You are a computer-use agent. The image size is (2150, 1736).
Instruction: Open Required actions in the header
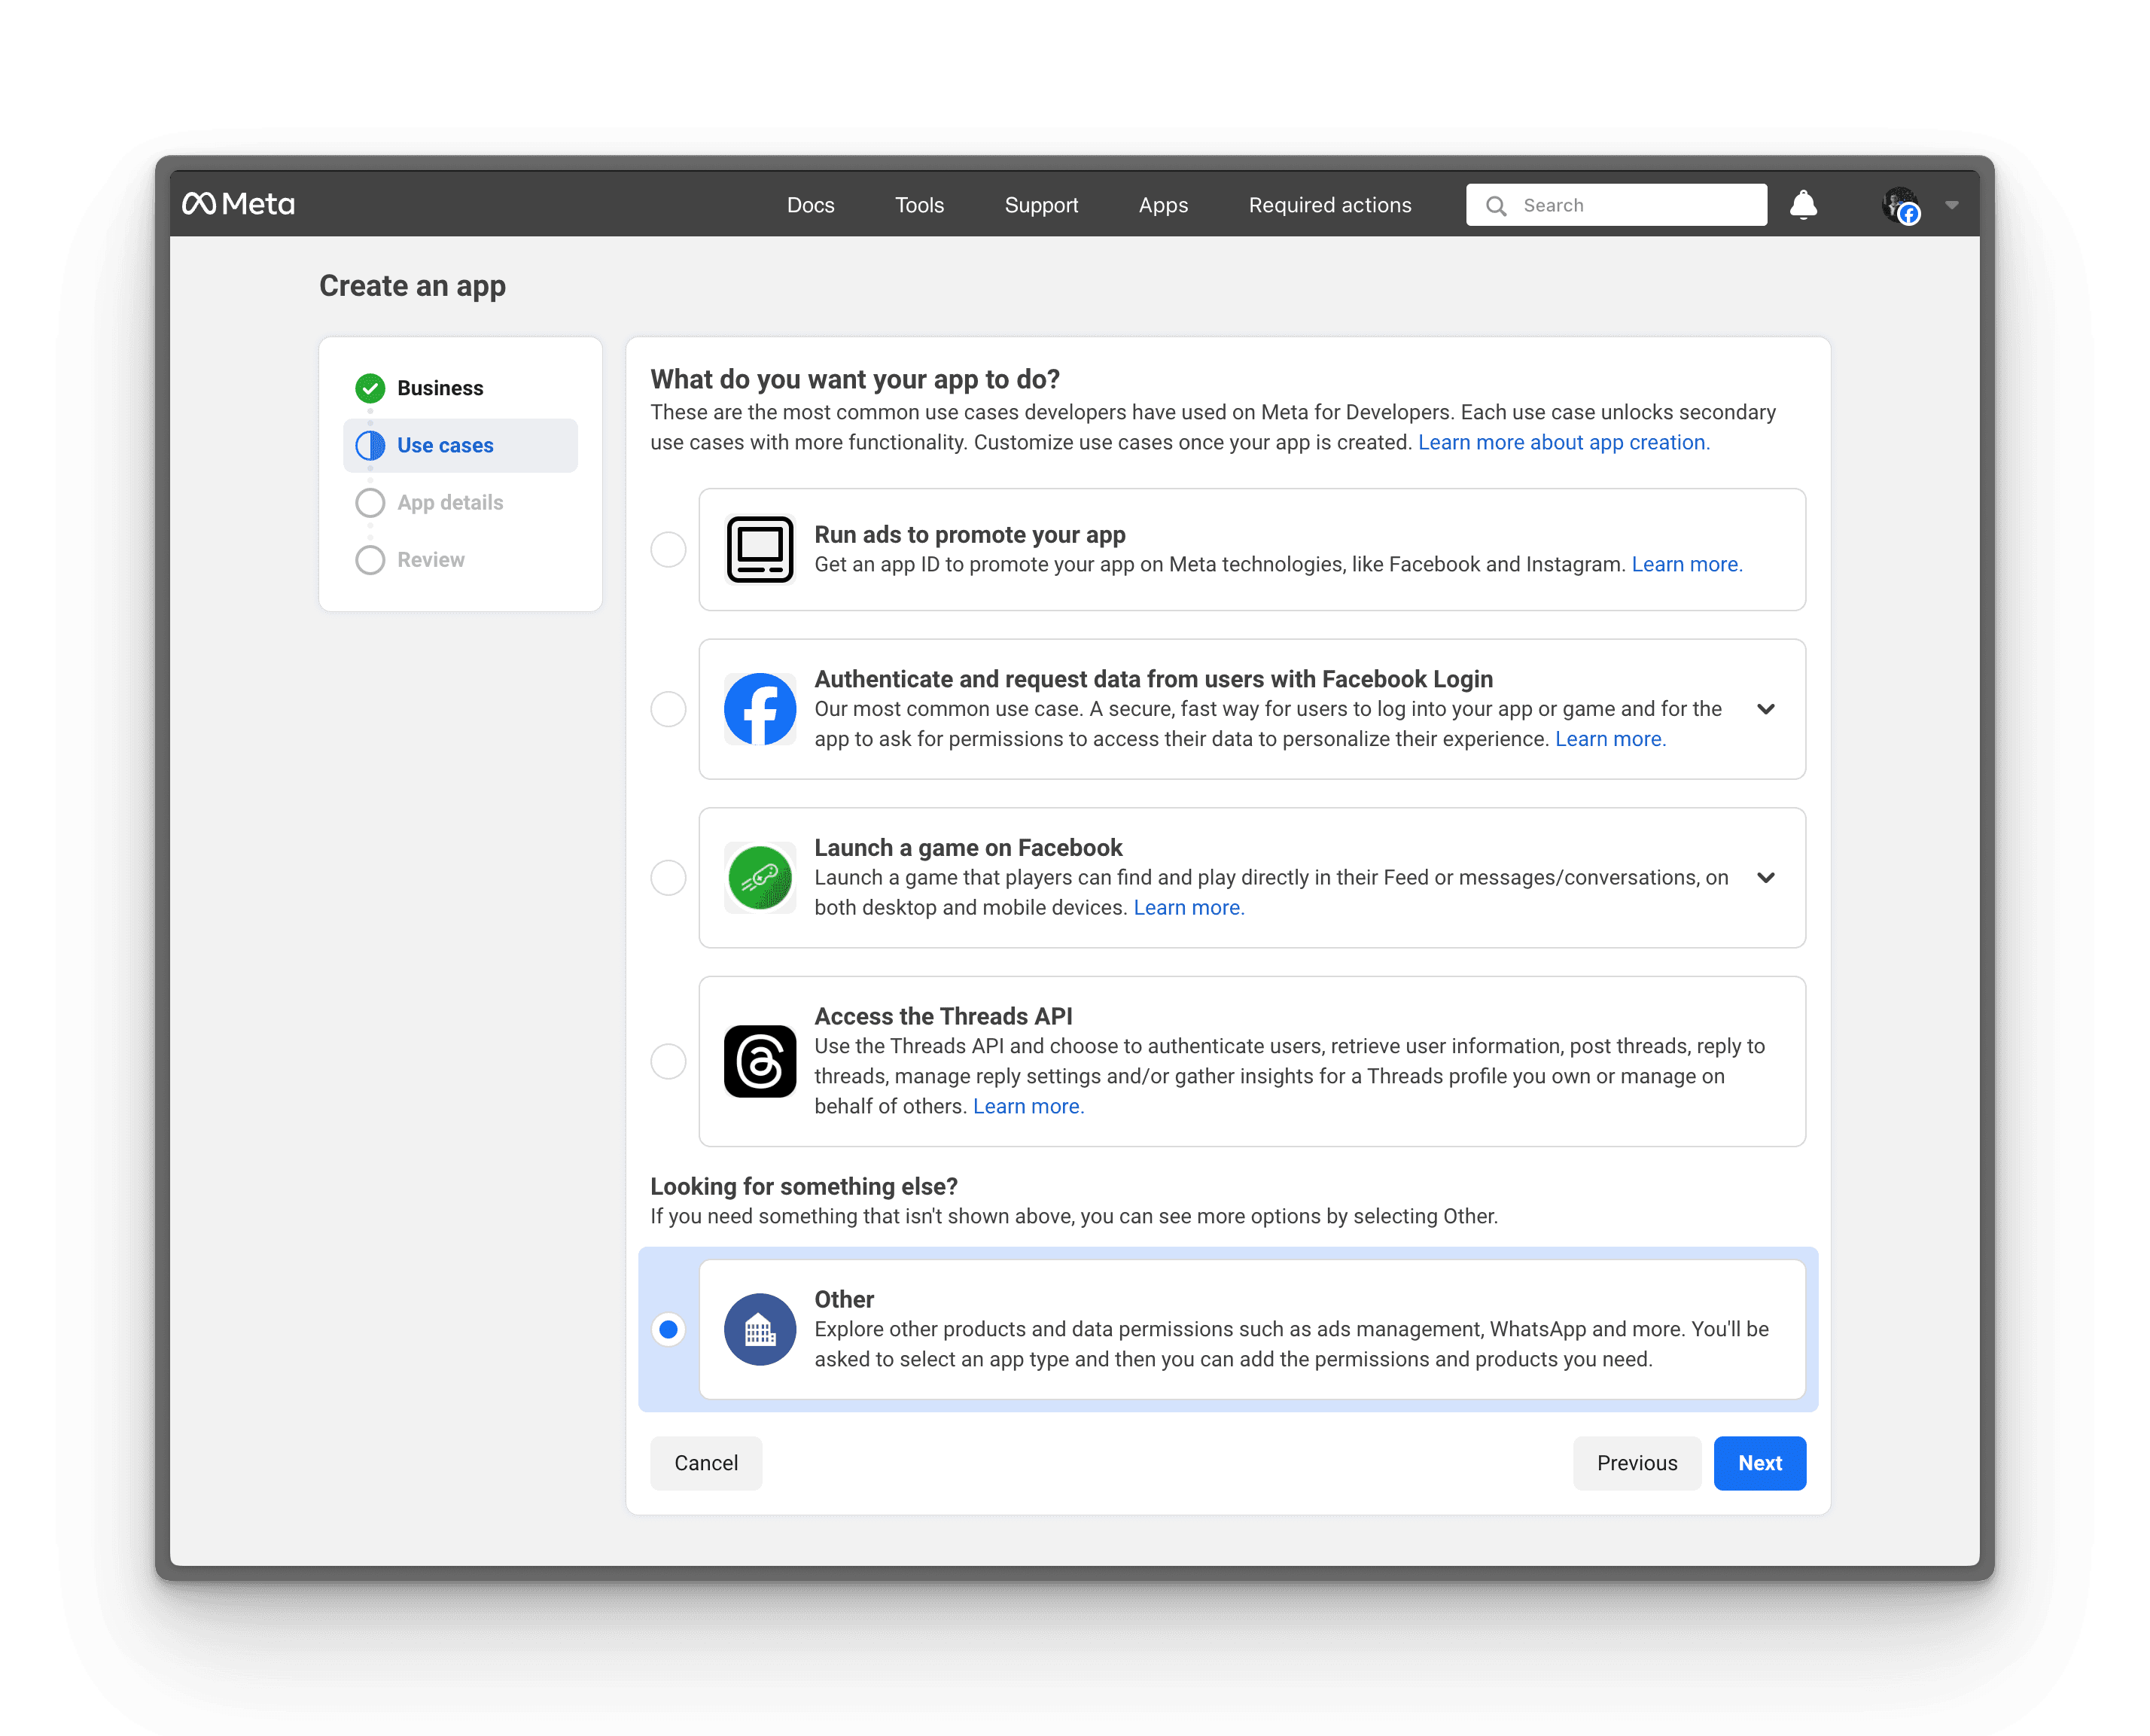[1329, 205]
